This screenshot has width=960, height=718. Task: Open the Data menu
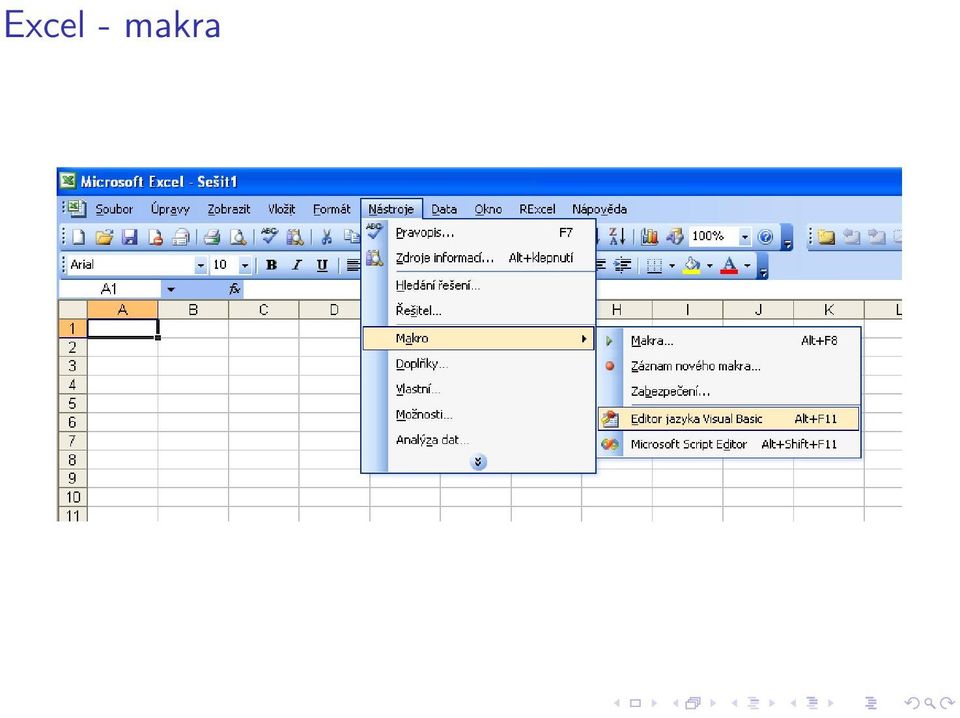(444, 209)
